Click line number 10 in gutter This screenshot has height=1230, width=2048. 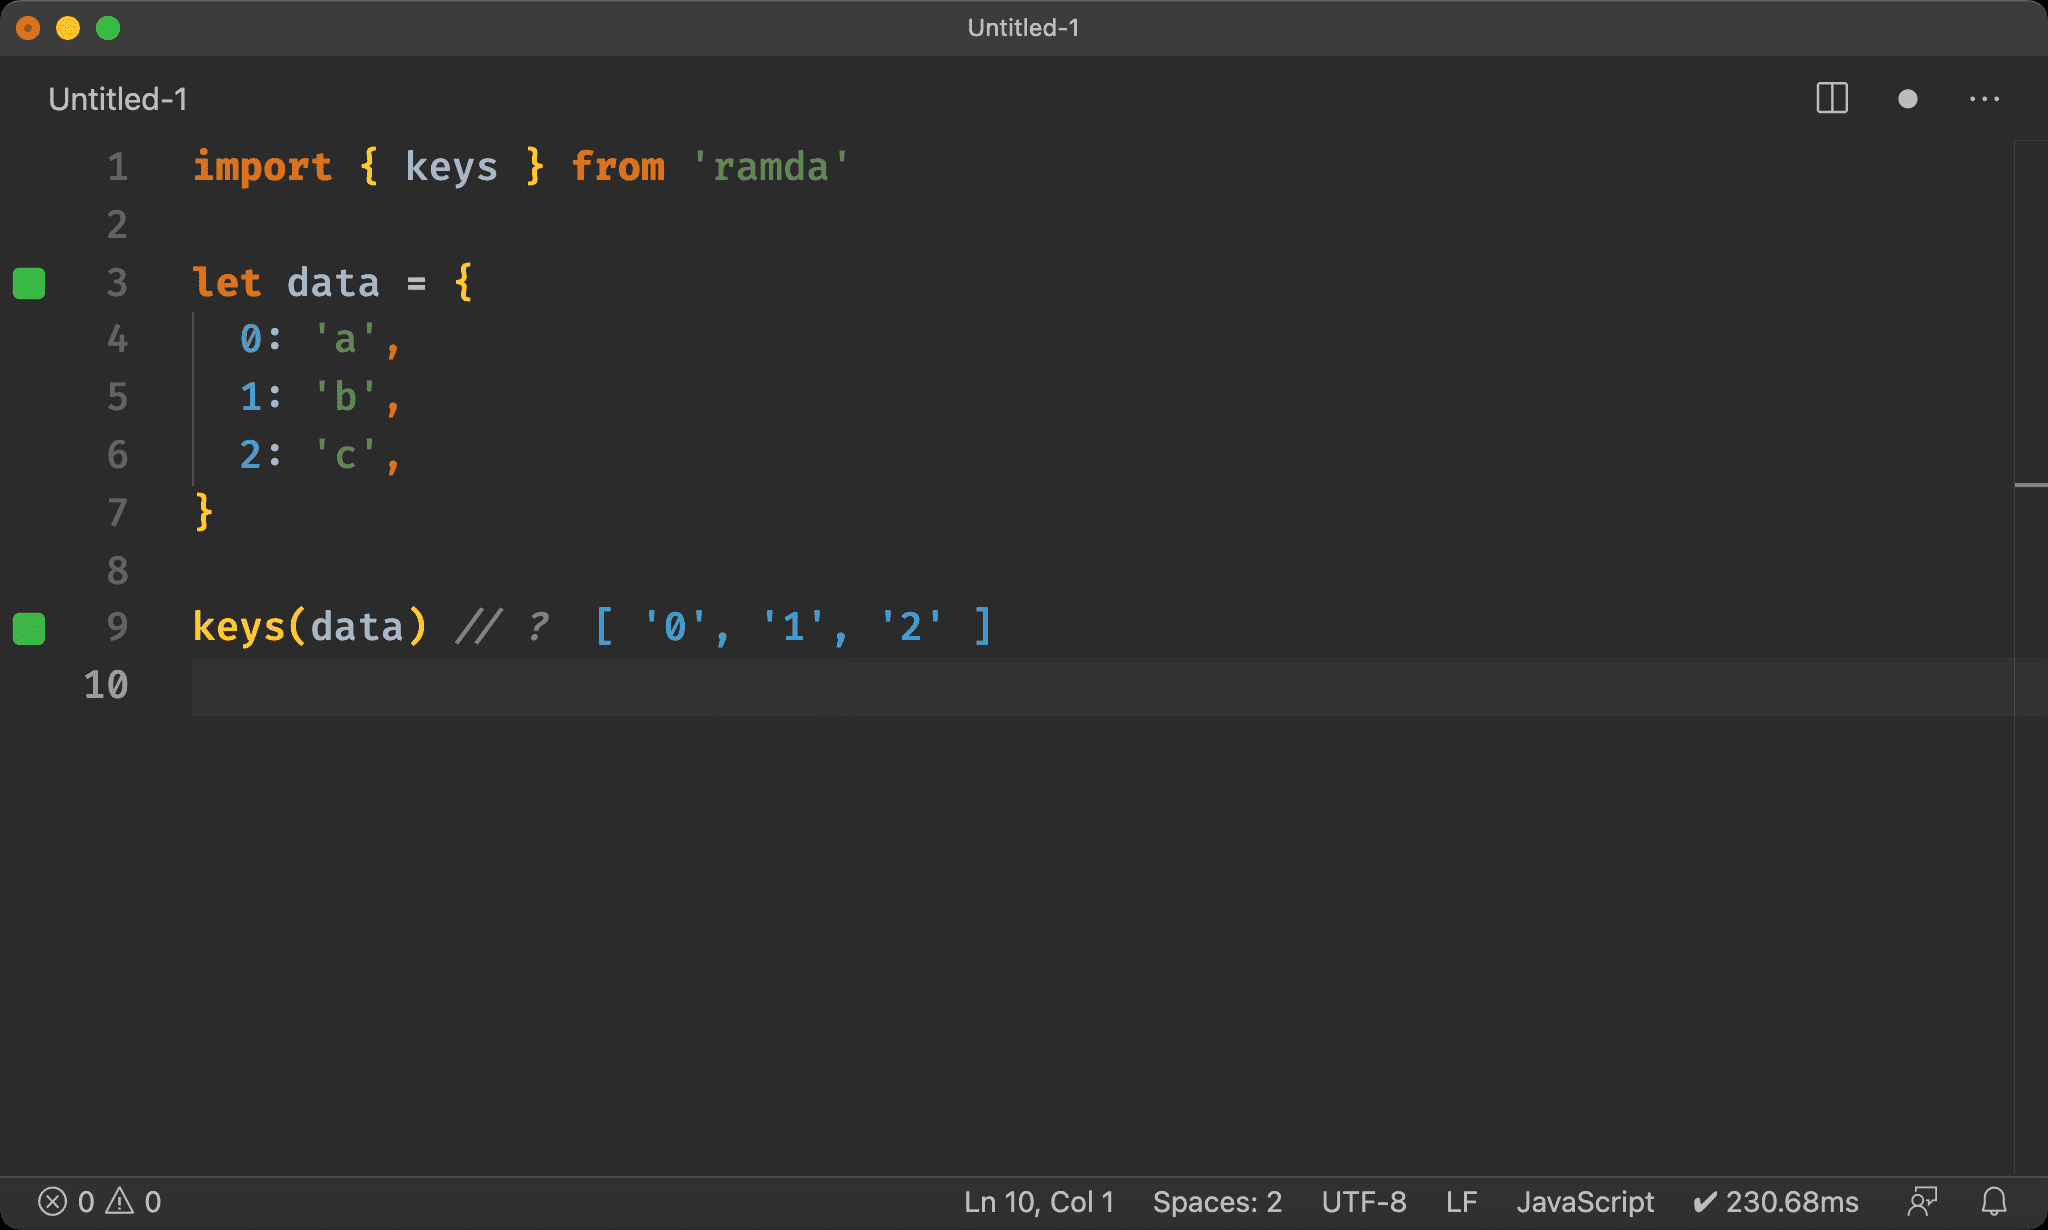pos(106,685)
